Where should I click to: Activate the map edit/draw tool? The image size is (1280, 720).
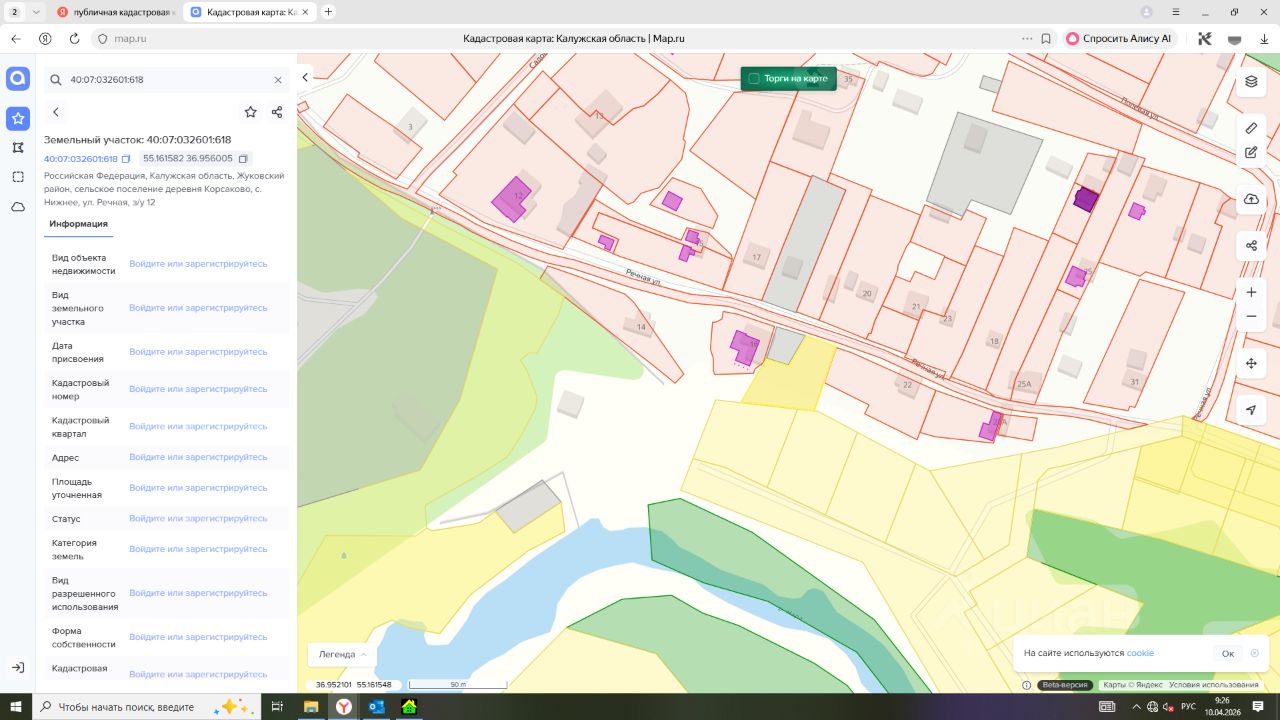(1251, 153)
